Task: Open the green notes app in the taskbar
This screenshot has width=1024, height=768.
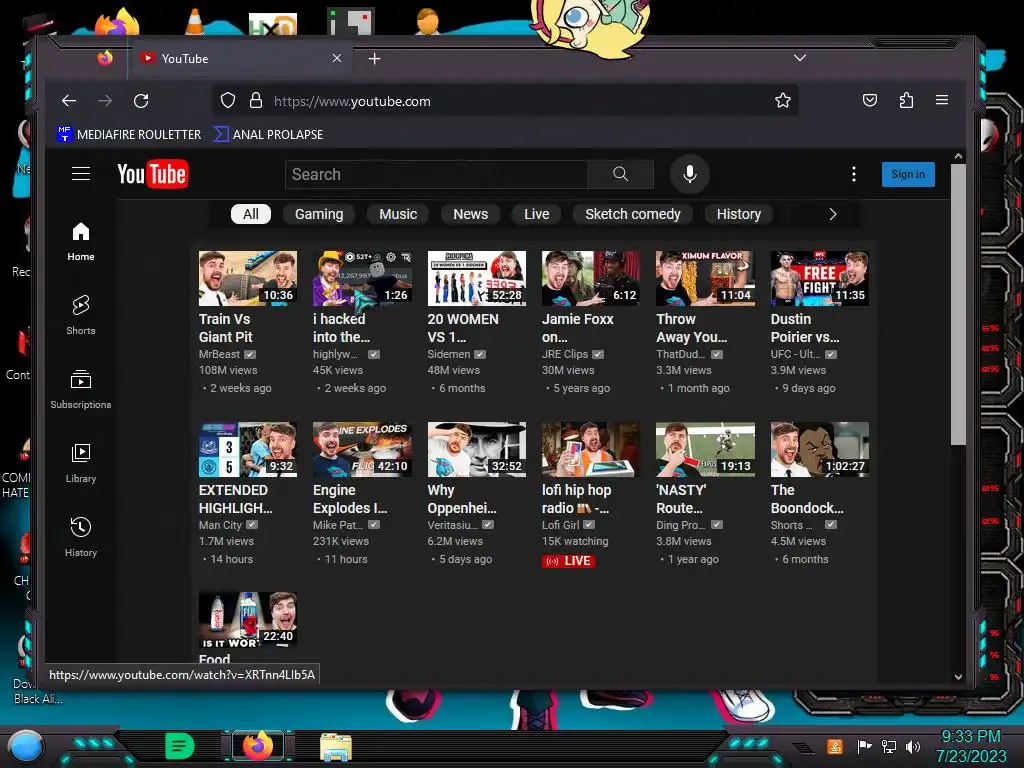Action: click(x=180, y=746)
